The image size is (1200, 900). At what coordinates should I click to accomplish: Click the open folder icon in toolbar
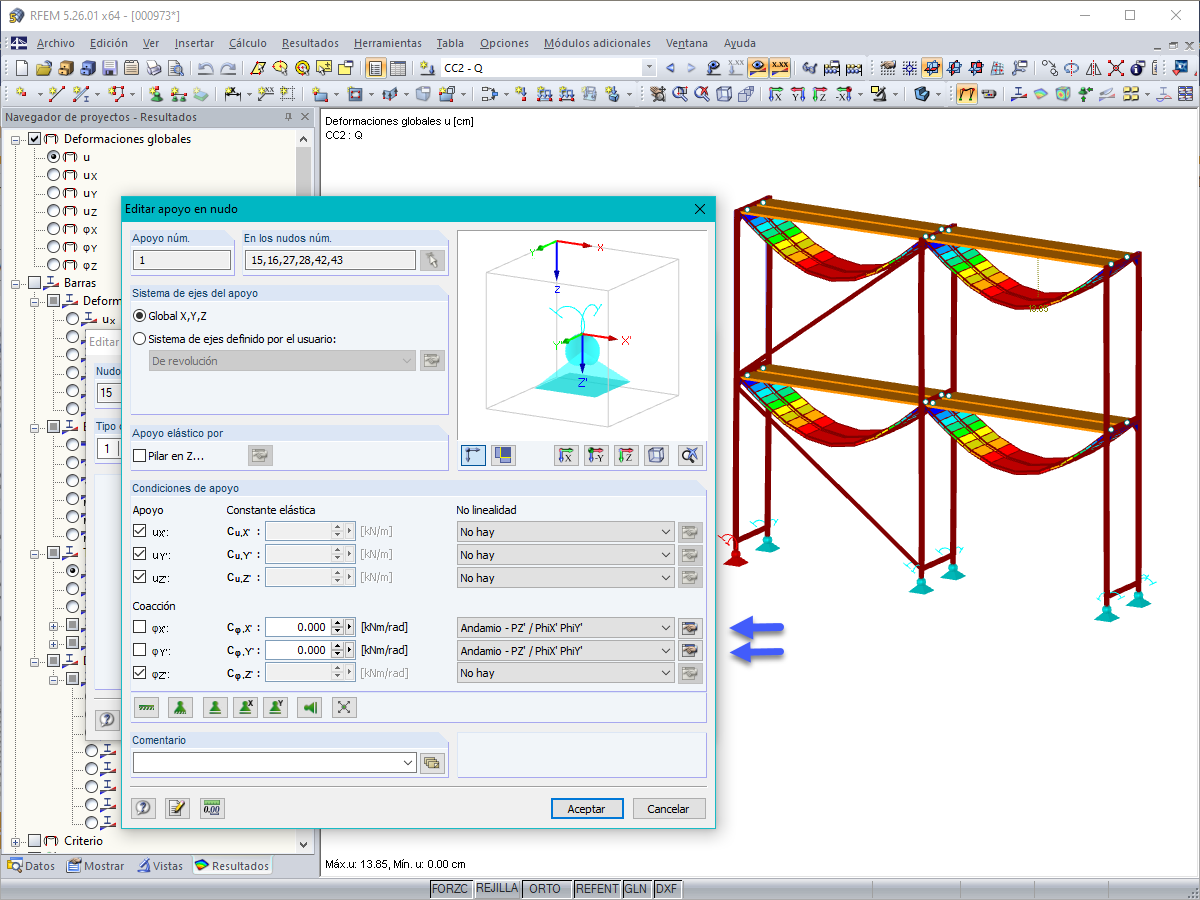click(x=43, y=68)
